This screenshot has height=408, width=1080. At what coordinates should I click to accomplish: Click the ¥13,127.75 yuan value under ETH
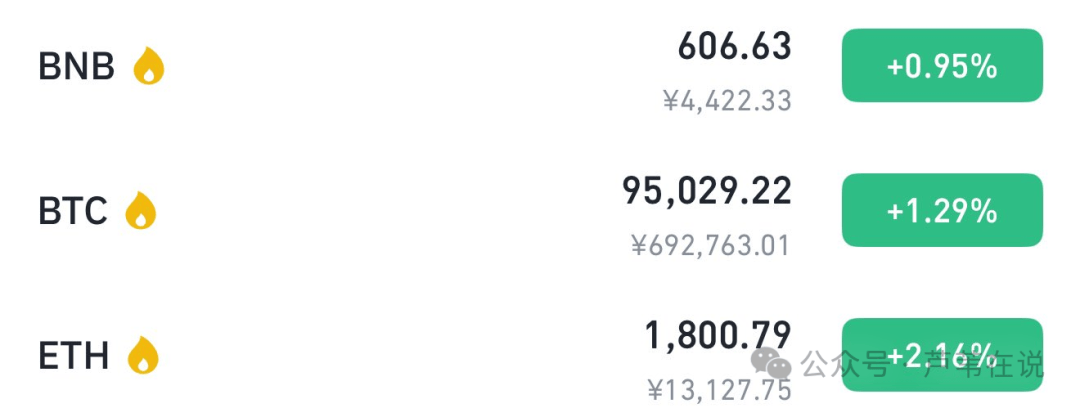(719, 391)
